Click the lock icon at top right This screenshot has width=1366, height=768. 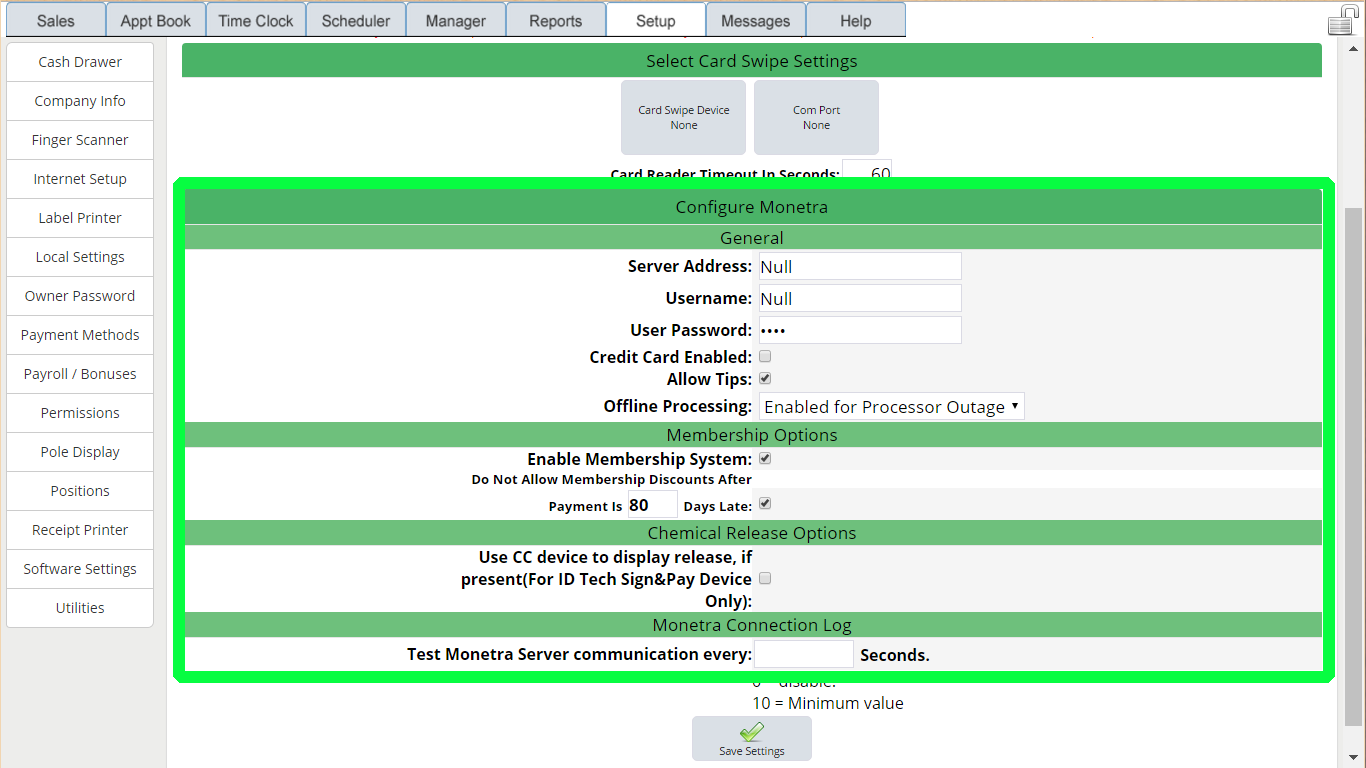coord(1343,20)
